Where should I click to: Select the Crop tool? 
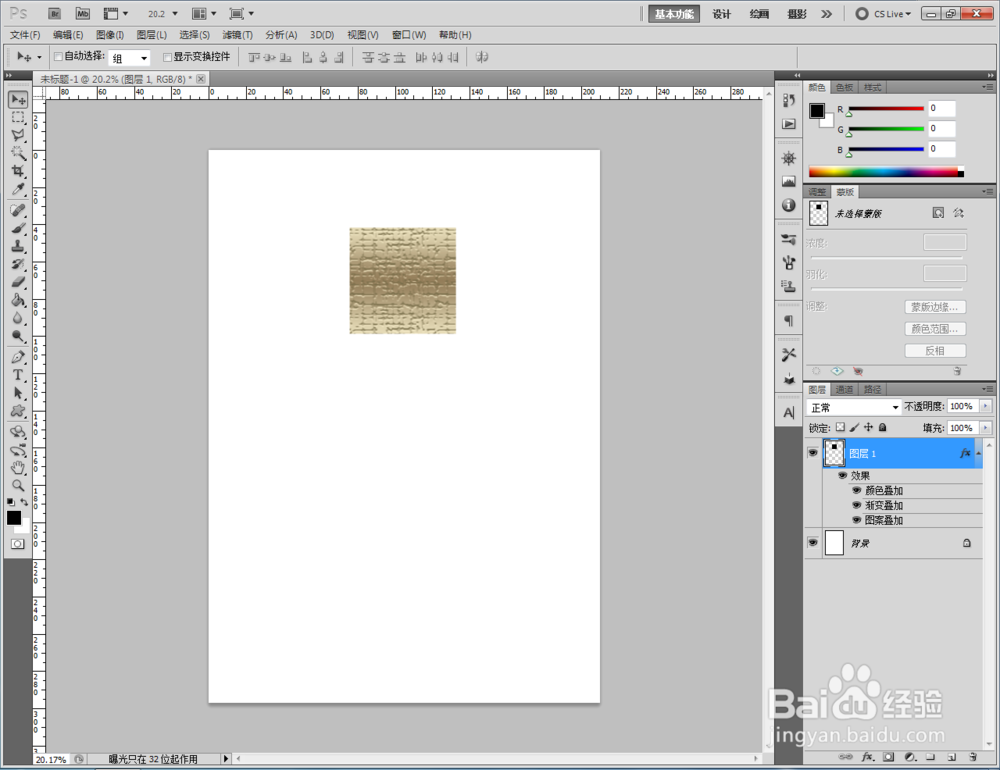pyautogui.click(x=18, y=171)
